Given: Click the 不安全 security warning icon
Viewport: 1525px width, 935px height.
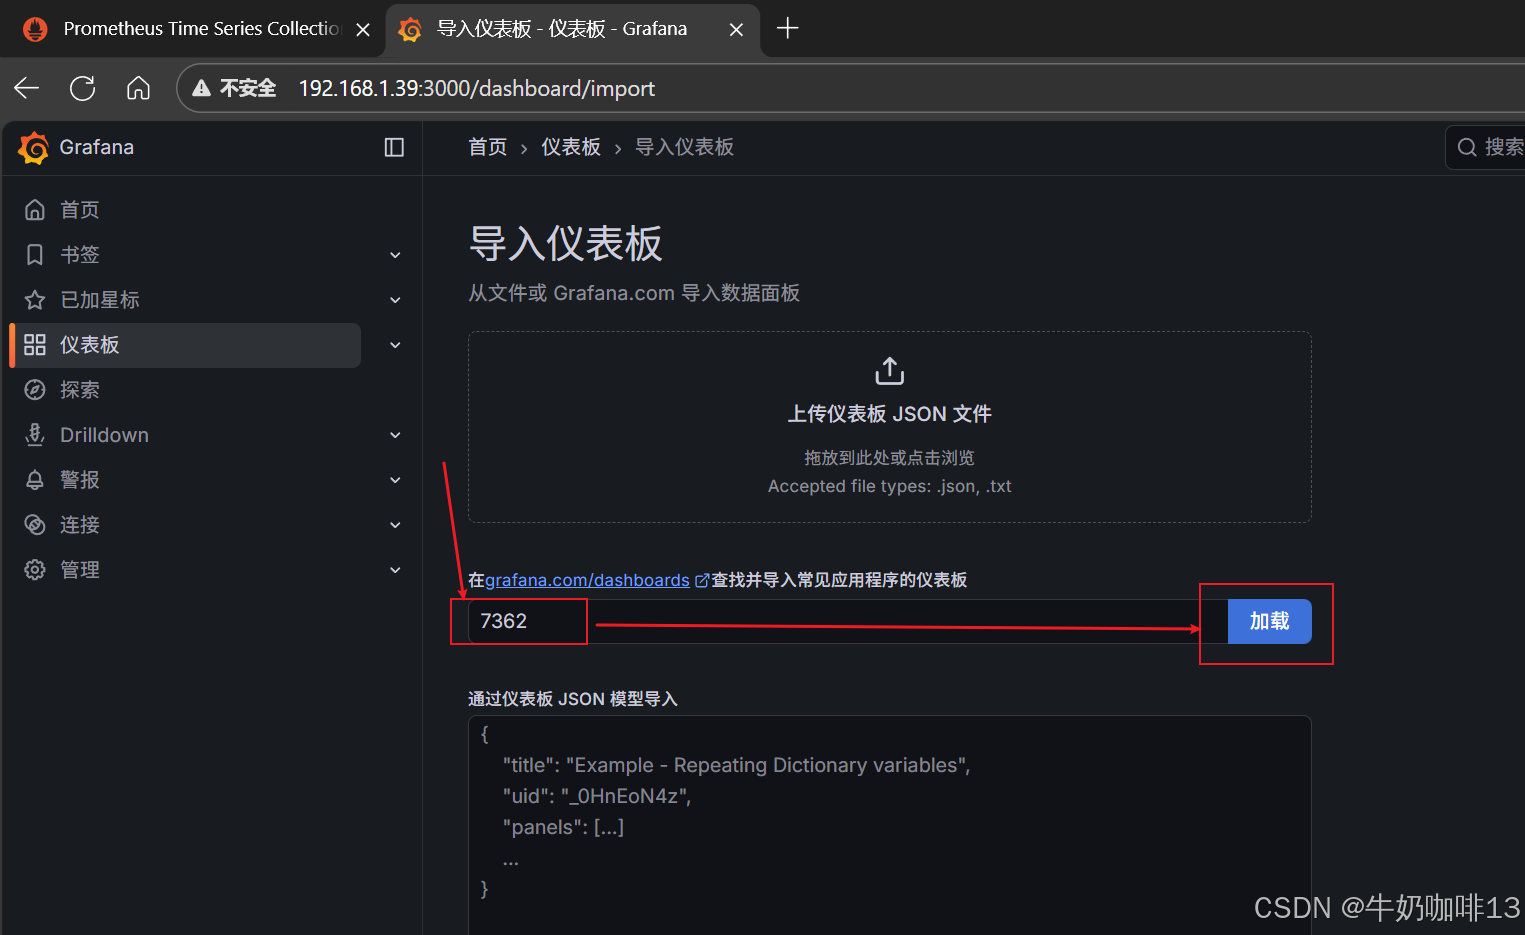Looking at the screenshot, I should (202, 88).
